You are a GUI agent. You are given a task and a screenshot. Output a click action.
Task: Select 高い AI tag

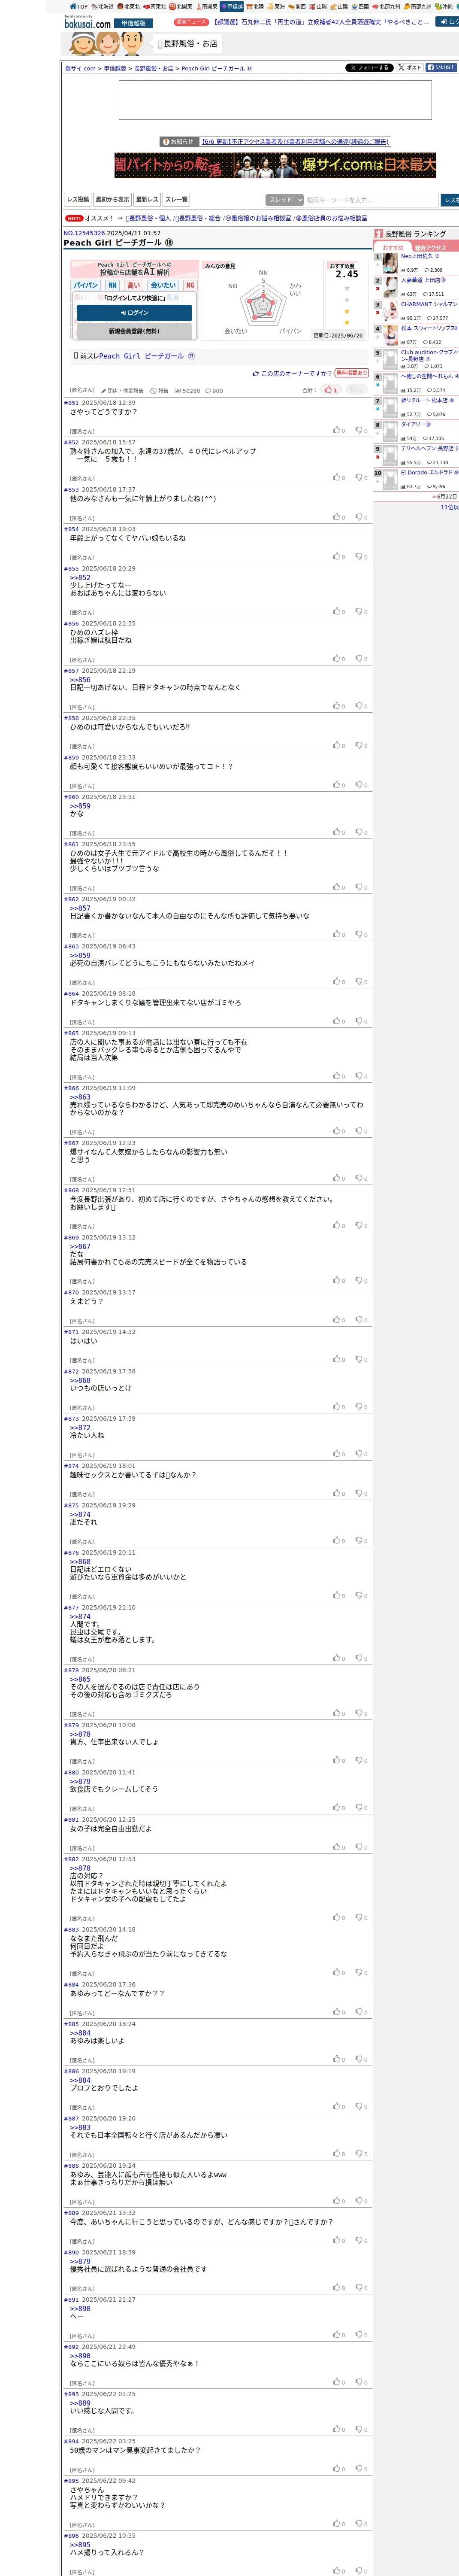[x=133, y=285]
